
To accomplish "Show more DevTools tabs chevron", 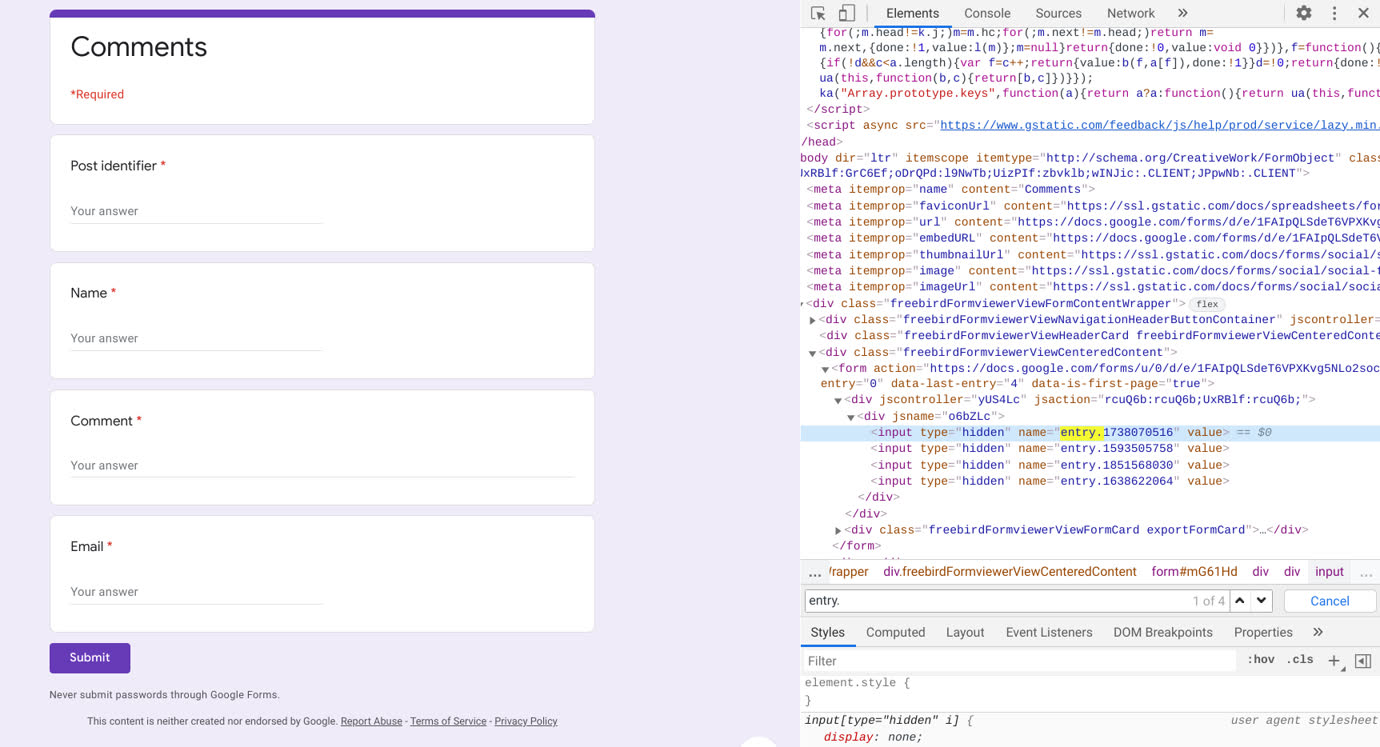I will point(1183,13).
